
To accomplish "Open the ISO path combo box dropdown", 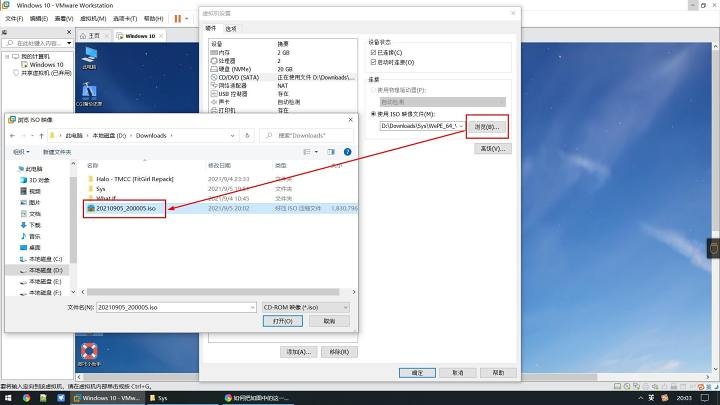I will tap(461, 126).
